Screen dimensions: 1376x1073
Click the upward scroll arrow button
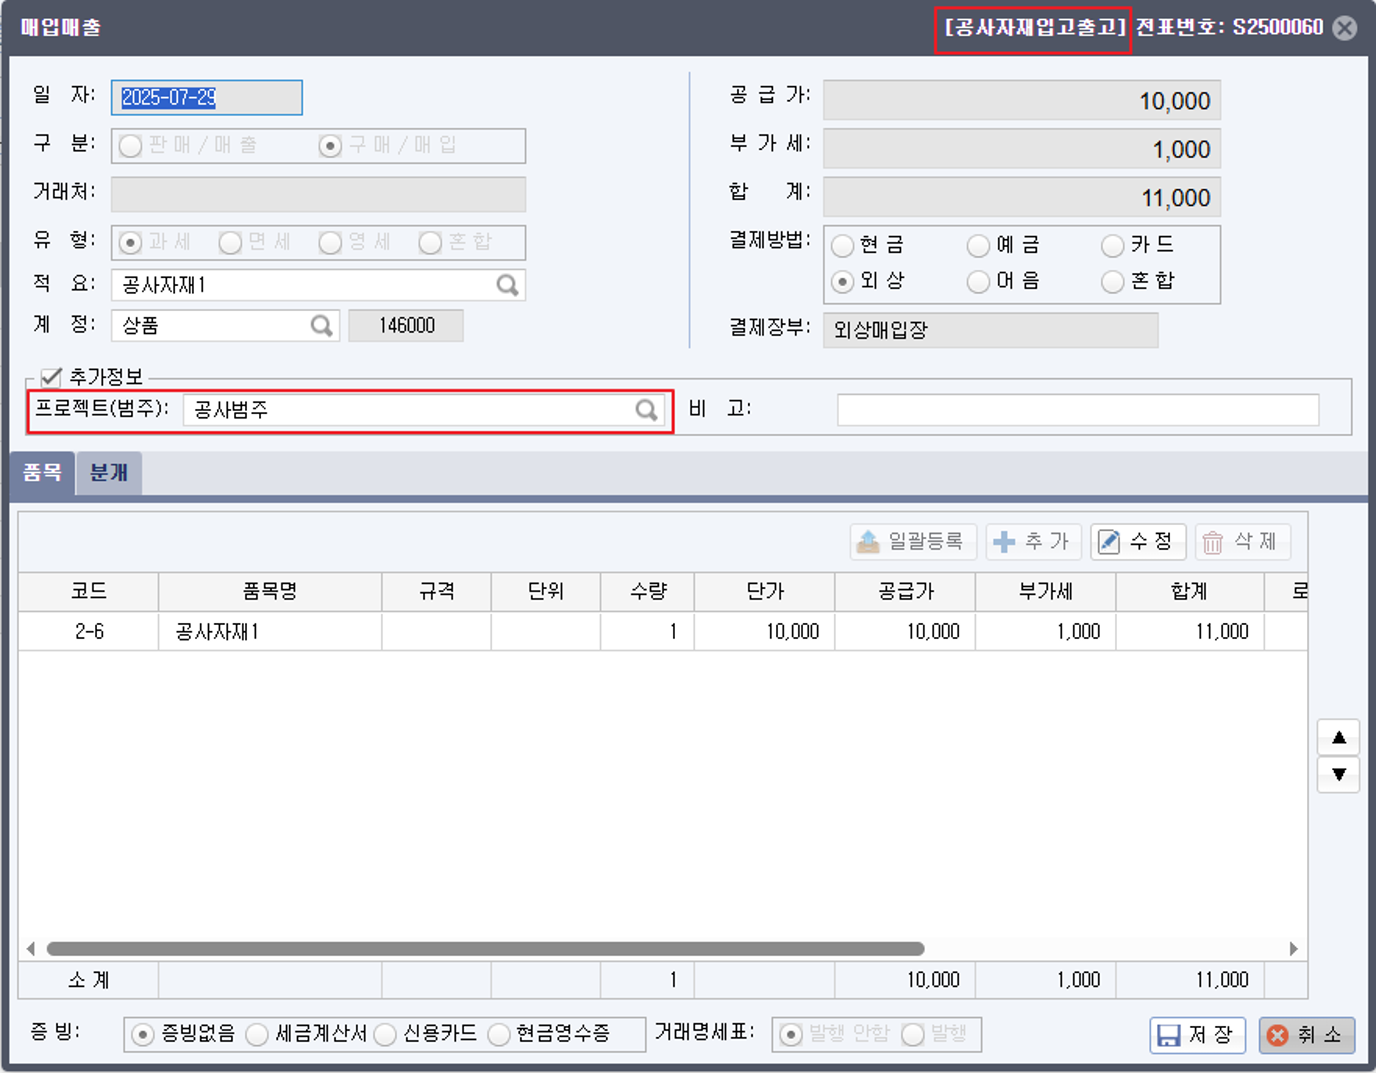[1338, 737]
